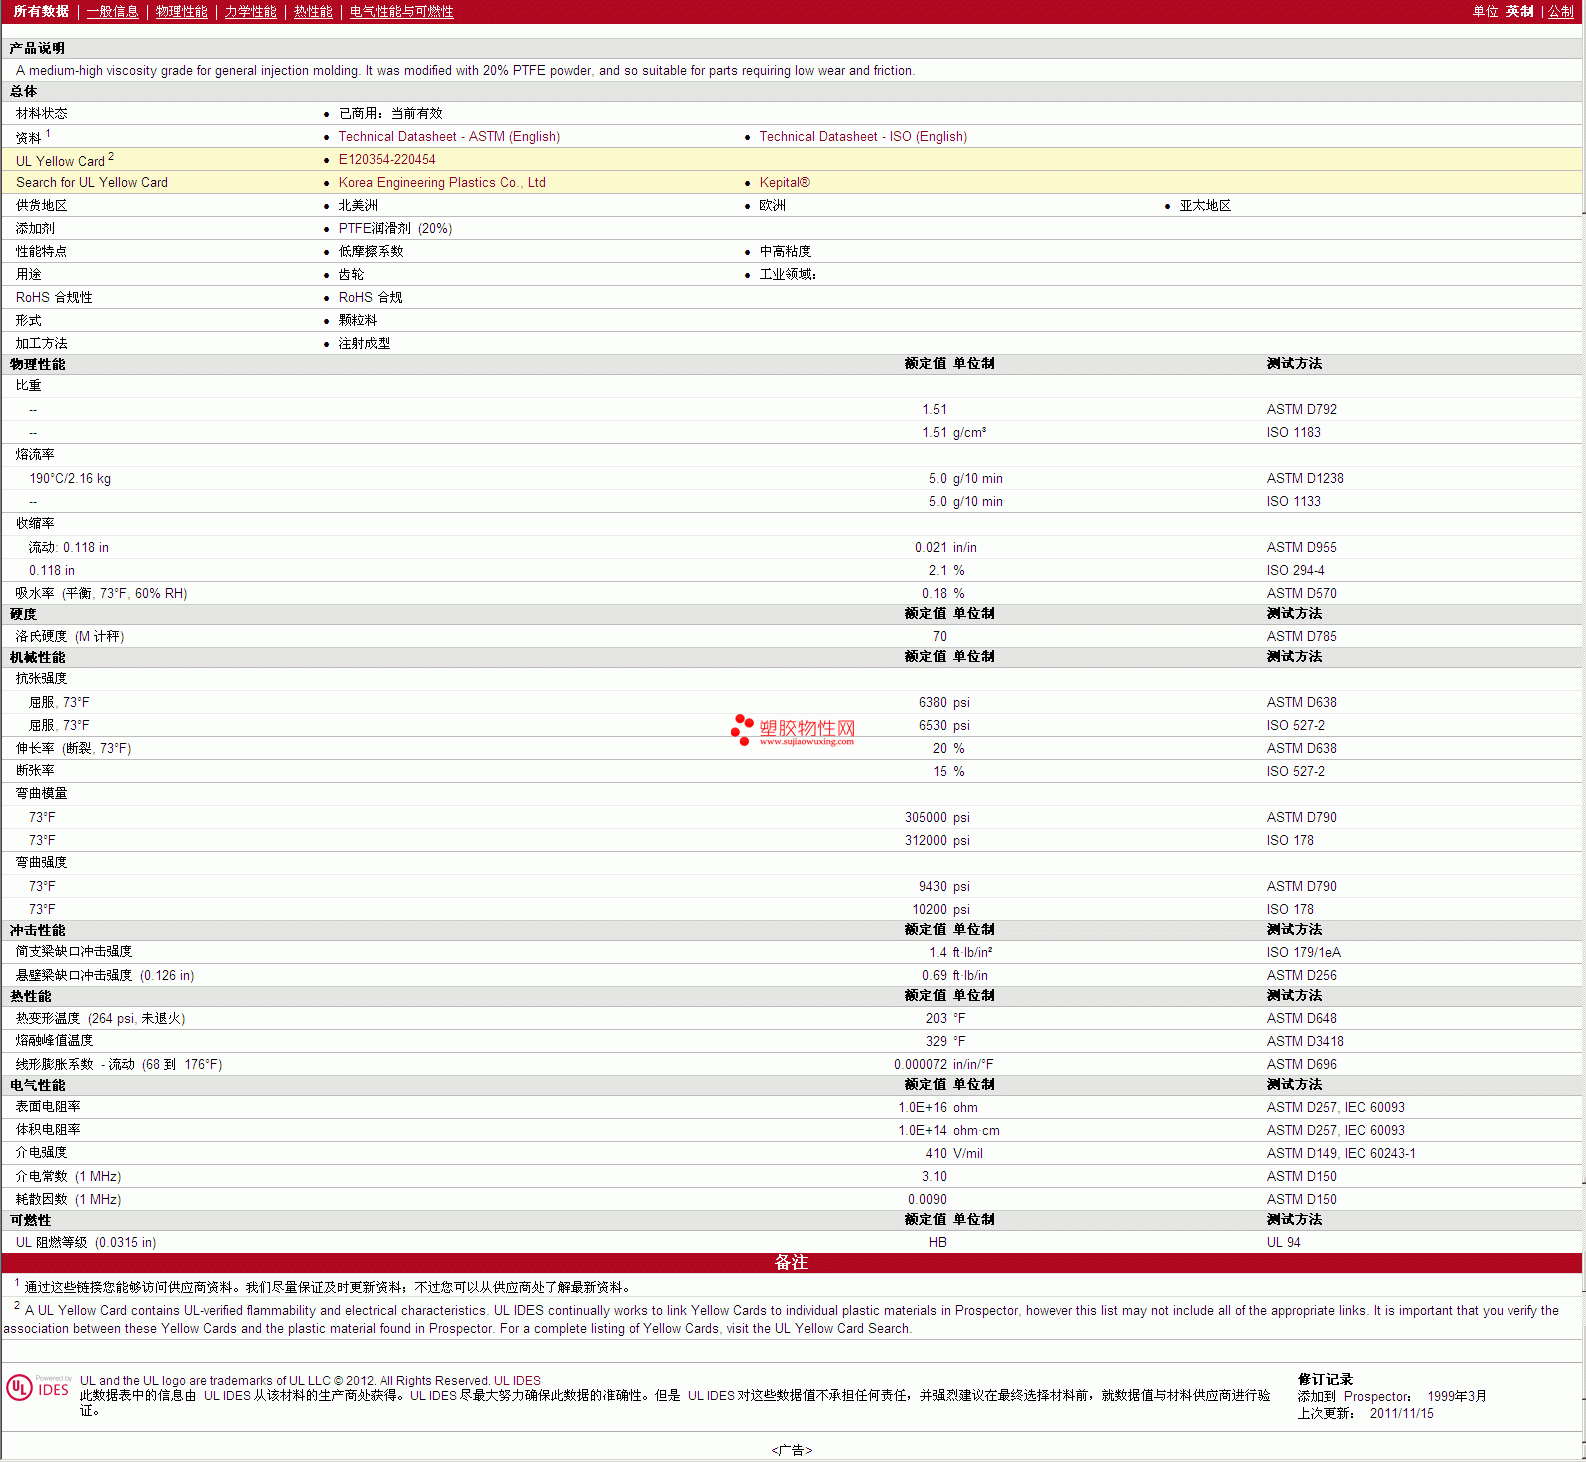Click the 上次更新 date 2011/11/15

tap(1402, 1414)
